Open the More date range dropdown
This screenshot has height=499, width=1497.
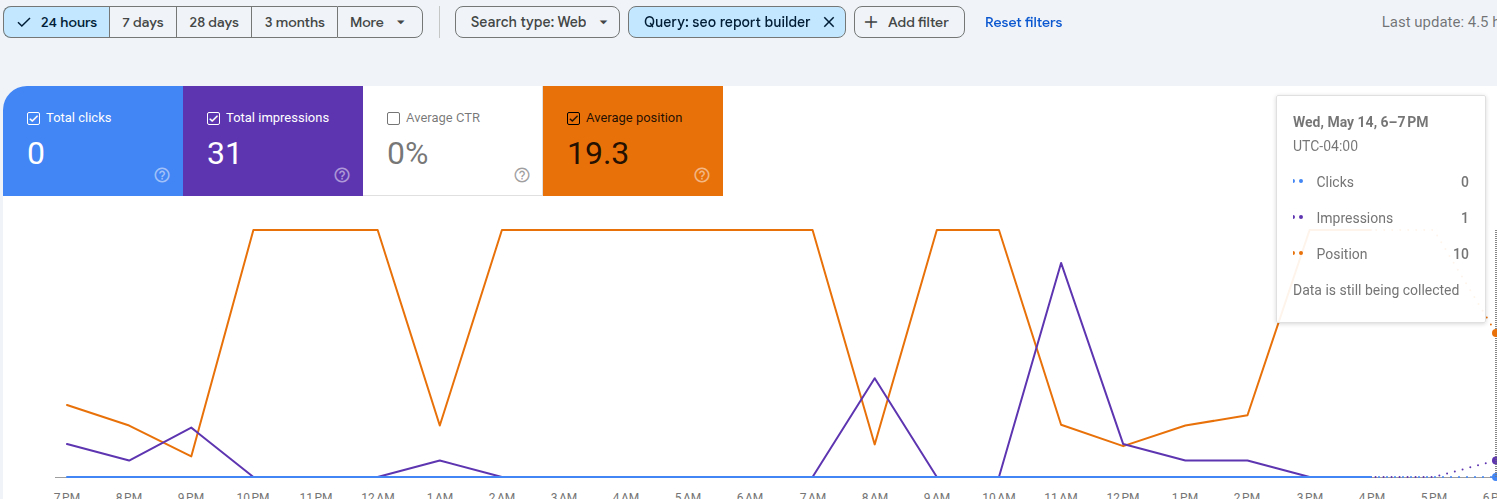click(x=379, y=22)
